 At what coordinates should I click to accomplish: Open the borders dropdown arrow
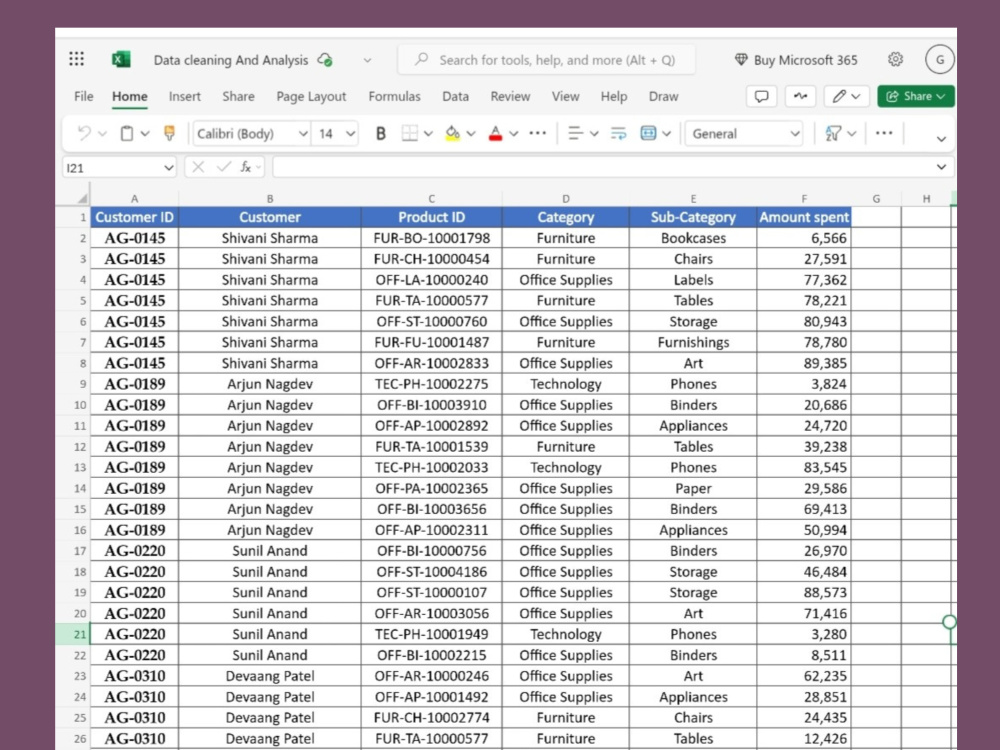pos(428,133)
